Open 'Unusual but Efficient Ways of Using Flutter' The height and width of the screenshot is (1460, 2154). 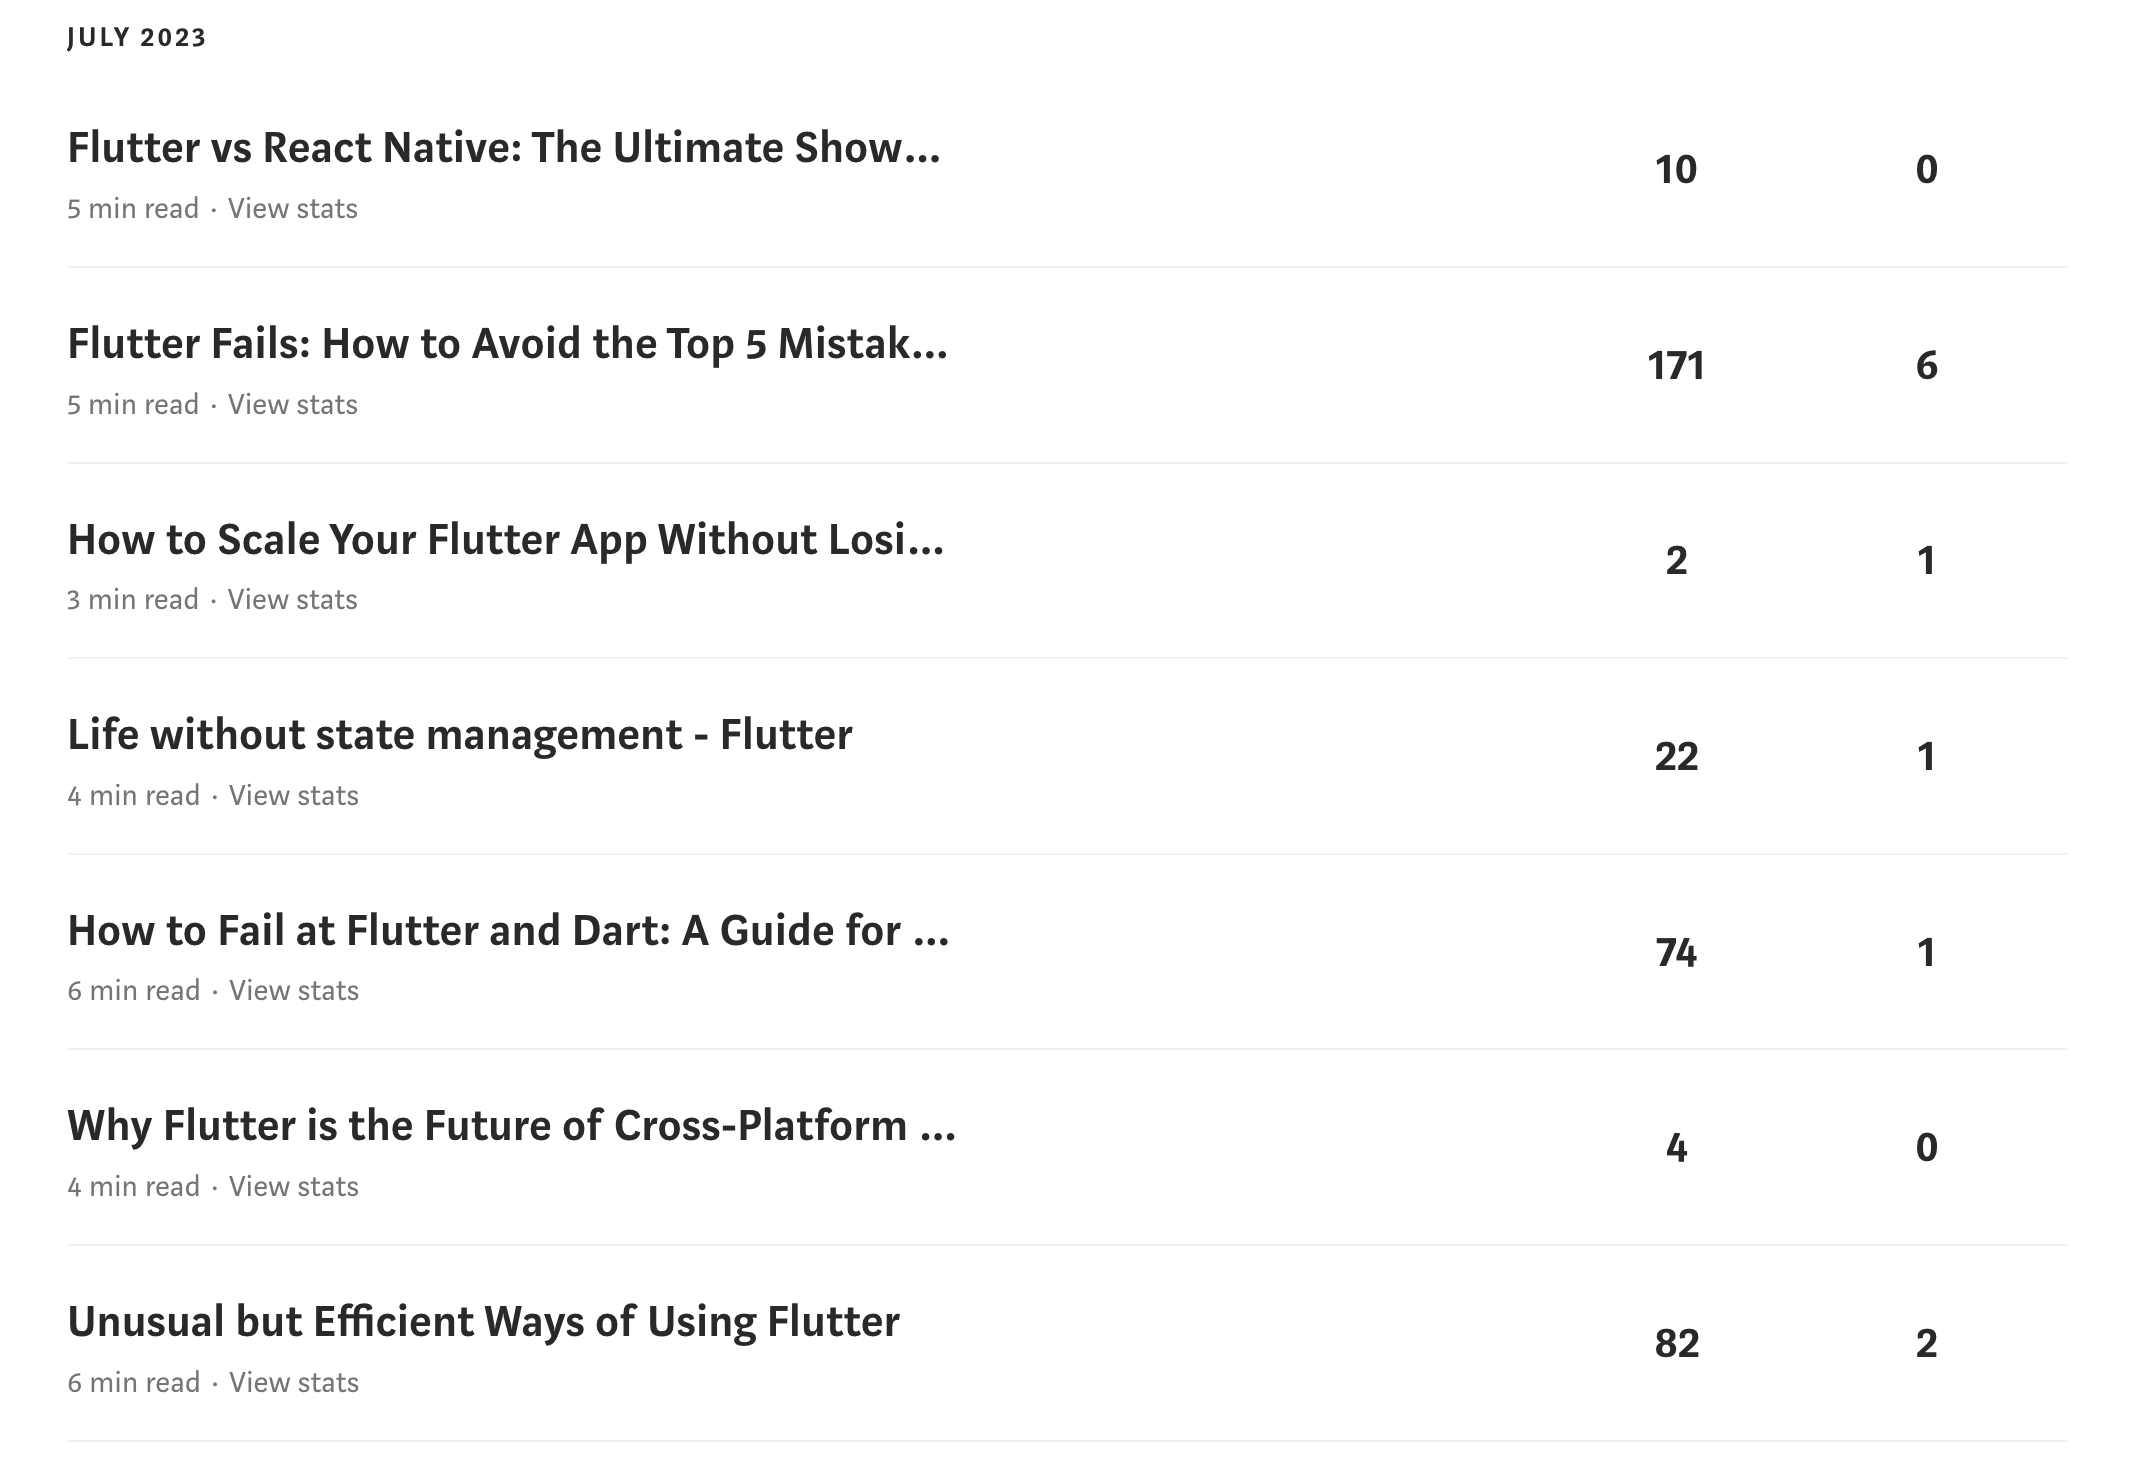483,1322
